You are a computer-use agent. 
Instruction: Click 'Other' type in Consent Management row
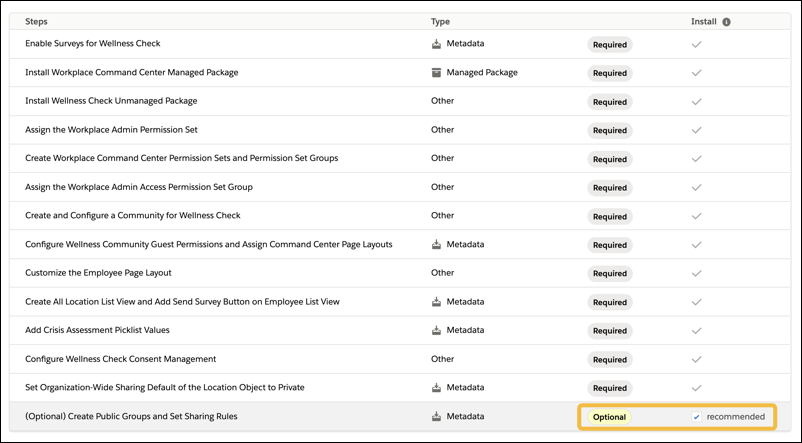pos(442,359)
